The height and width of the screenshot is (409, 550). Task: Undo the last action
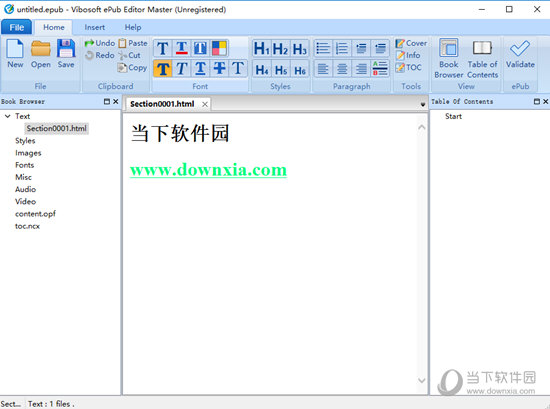(x=100, y=43)
